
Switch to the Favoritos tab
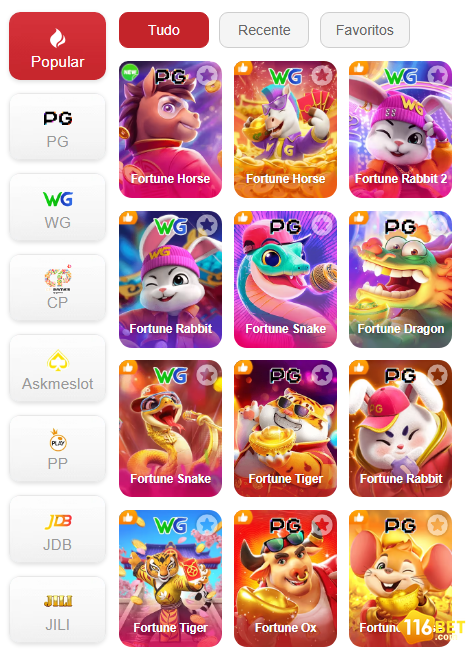tap(365, 30)
